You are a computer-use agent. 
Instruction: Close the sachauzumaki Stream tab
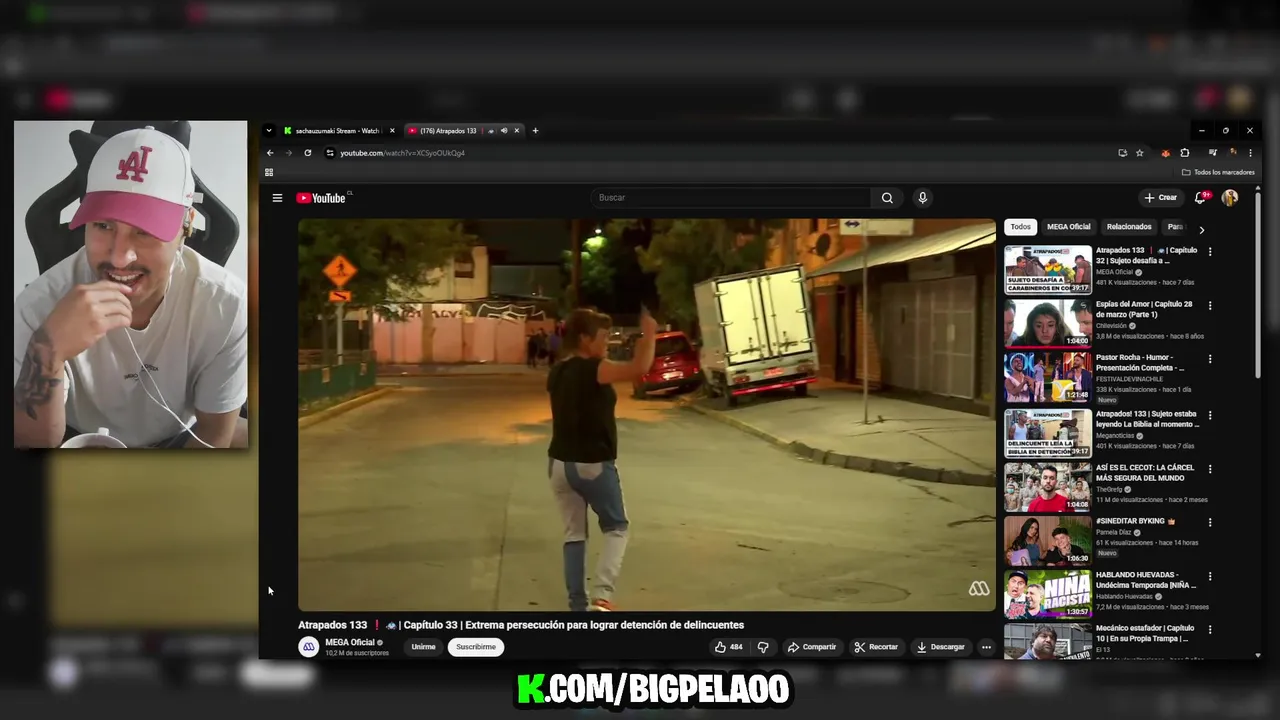[392, 131]
